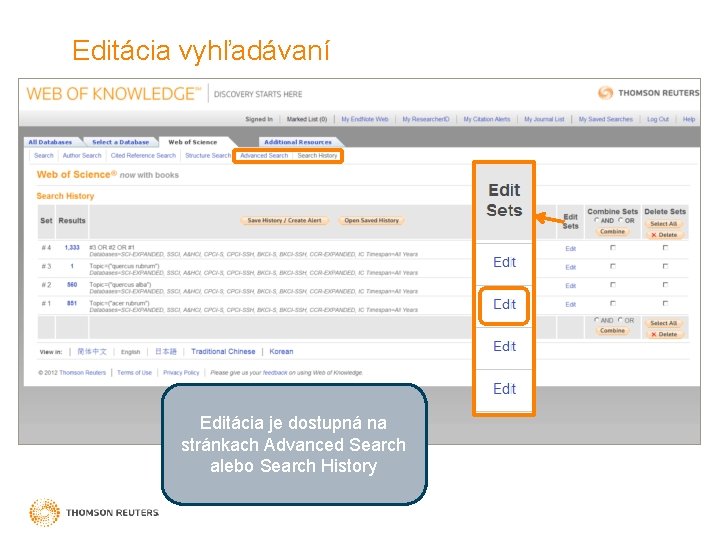The image size is (720, 540).
Task: Open Author Search
Action: 82,156
